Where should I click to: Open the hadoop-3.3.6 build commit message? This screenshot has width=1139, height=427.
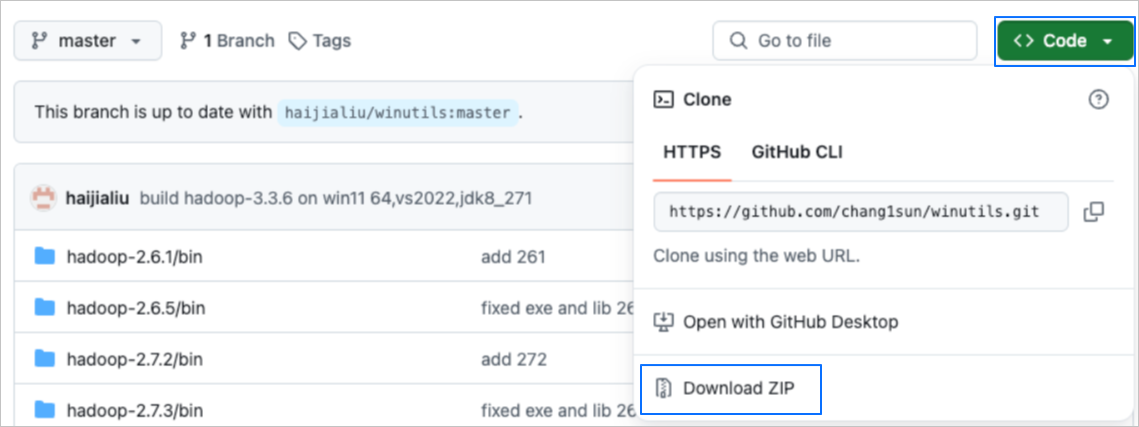pos(335,197)
